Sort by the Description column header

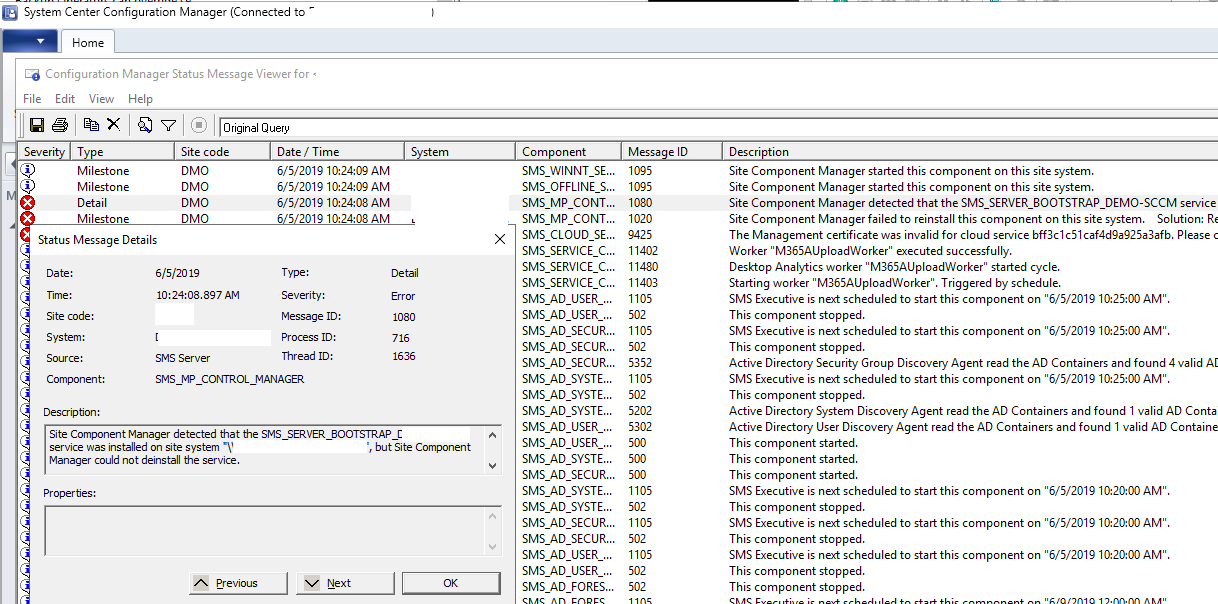tap(970, 152)
